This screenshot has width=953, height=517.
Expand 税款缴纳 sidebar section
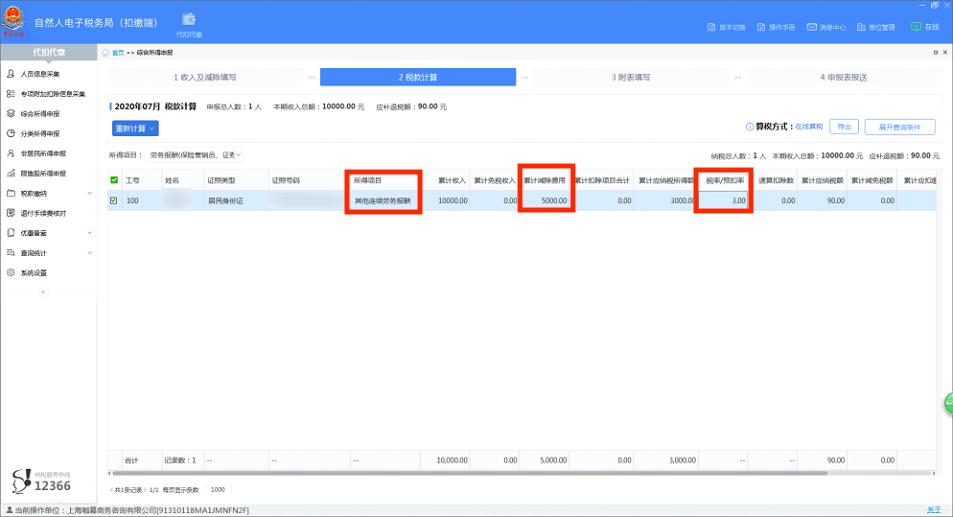[x=50, y=193]
